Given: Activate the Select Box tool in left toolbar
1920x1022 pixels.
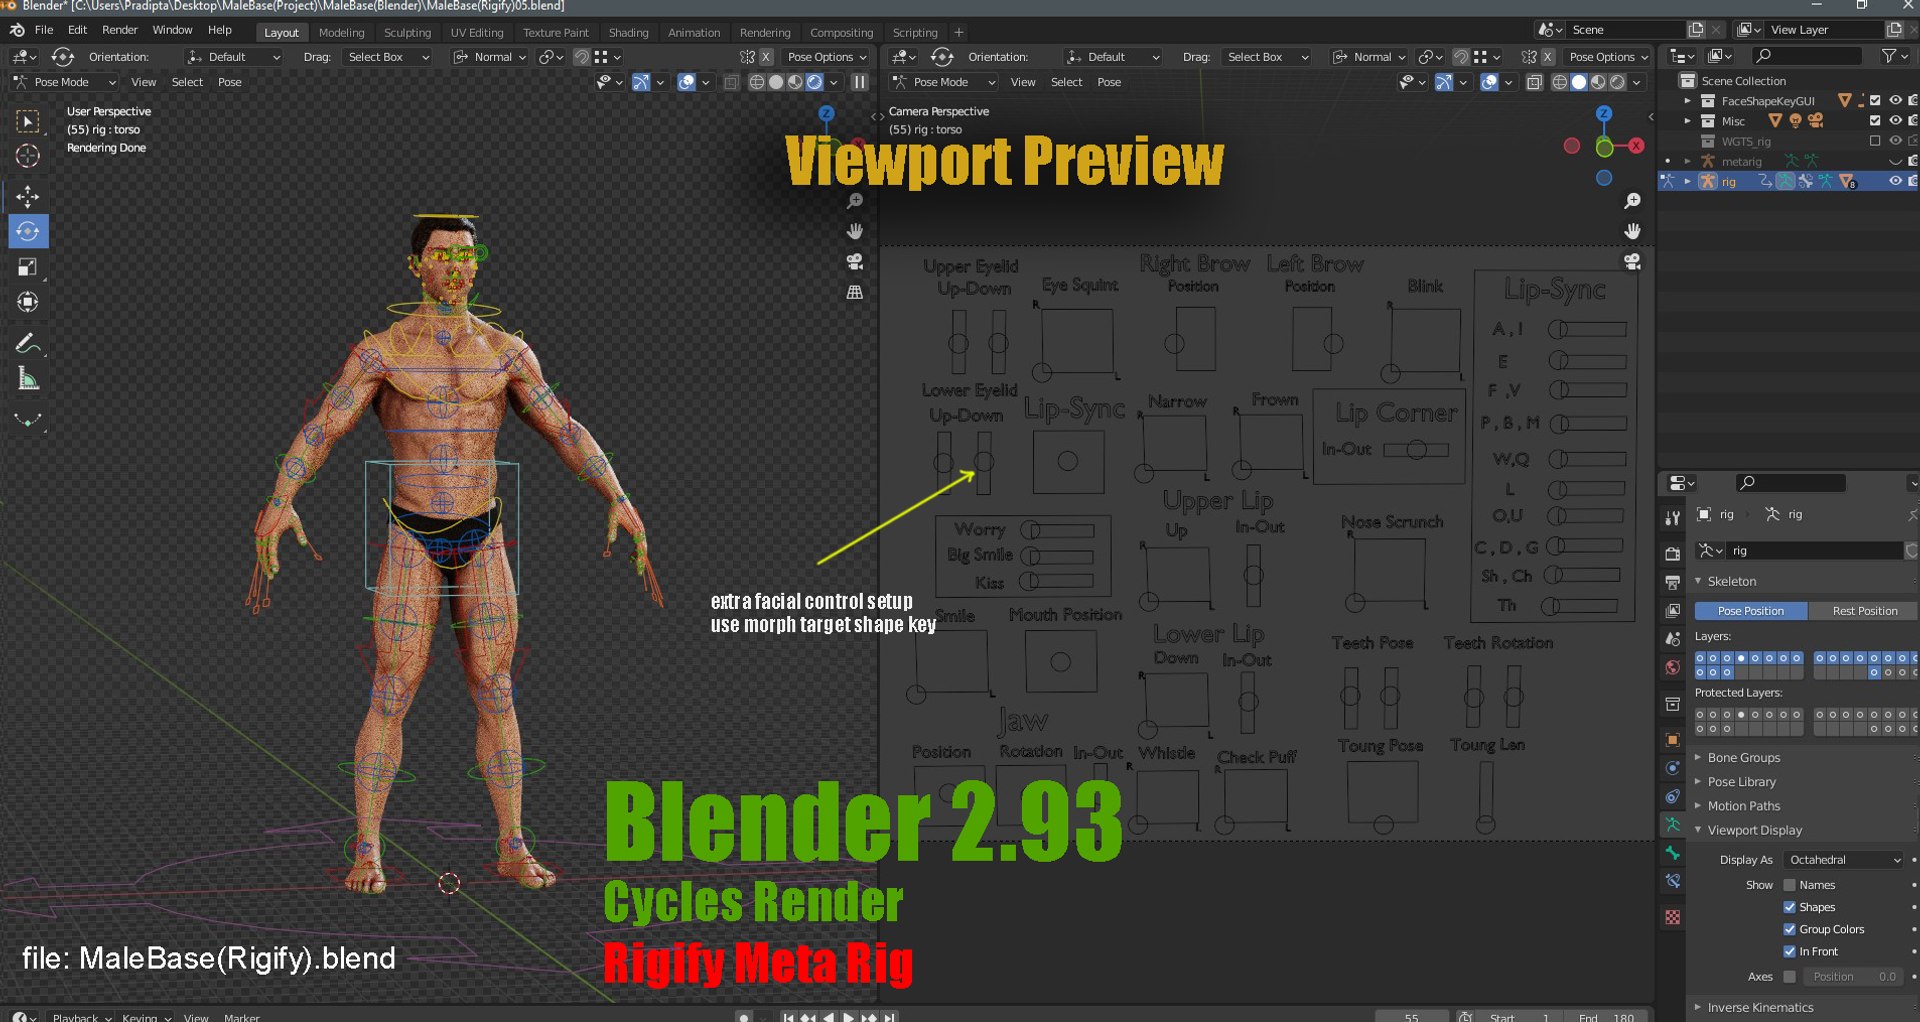Looking at the screenshot, I should (x=28, y=121).
